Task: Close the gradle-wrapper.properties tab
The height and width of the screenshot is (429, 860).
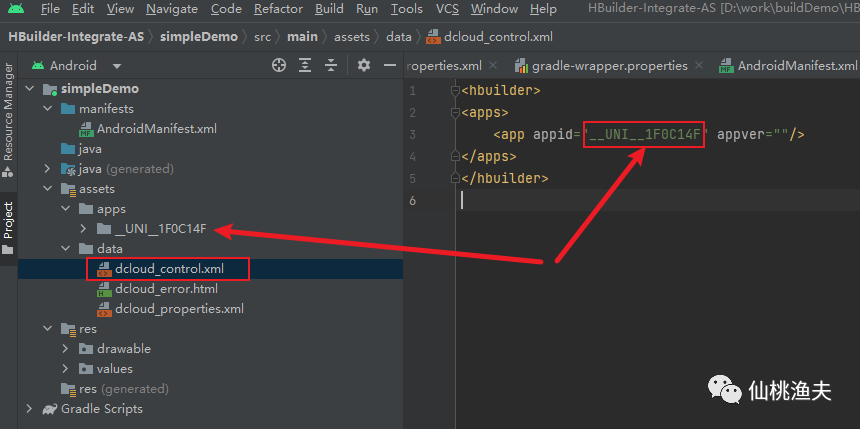Action: coord(699,66)
